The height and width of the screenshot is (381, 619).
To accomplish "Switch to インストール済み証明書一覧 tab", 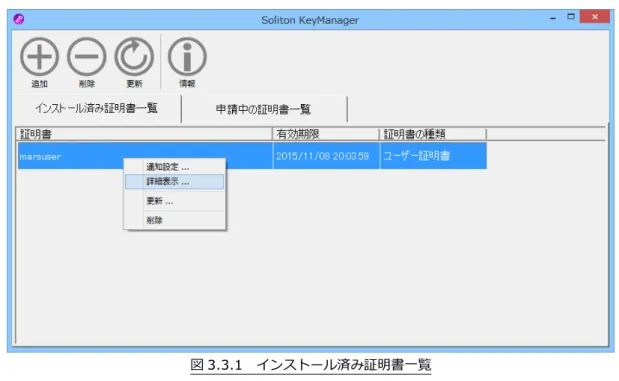I will [97, 109].
